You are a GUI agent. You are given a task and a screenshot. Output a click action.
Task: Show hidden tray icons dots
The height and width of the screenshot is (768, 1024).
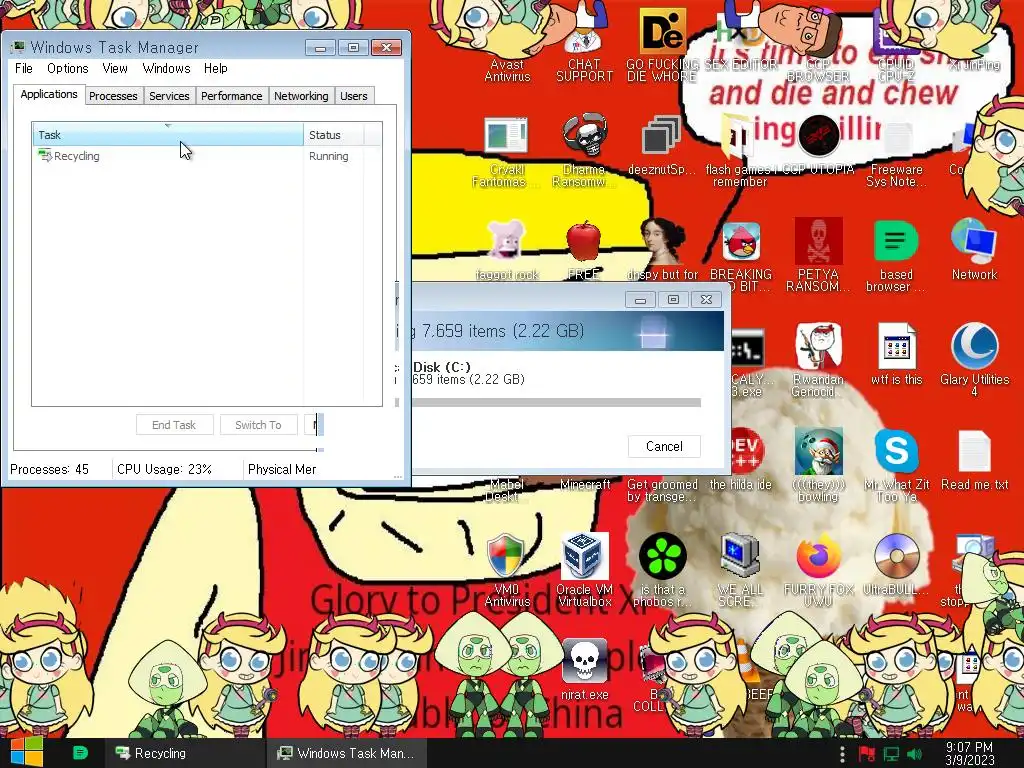pyautogui.click(x=842, y=754)
